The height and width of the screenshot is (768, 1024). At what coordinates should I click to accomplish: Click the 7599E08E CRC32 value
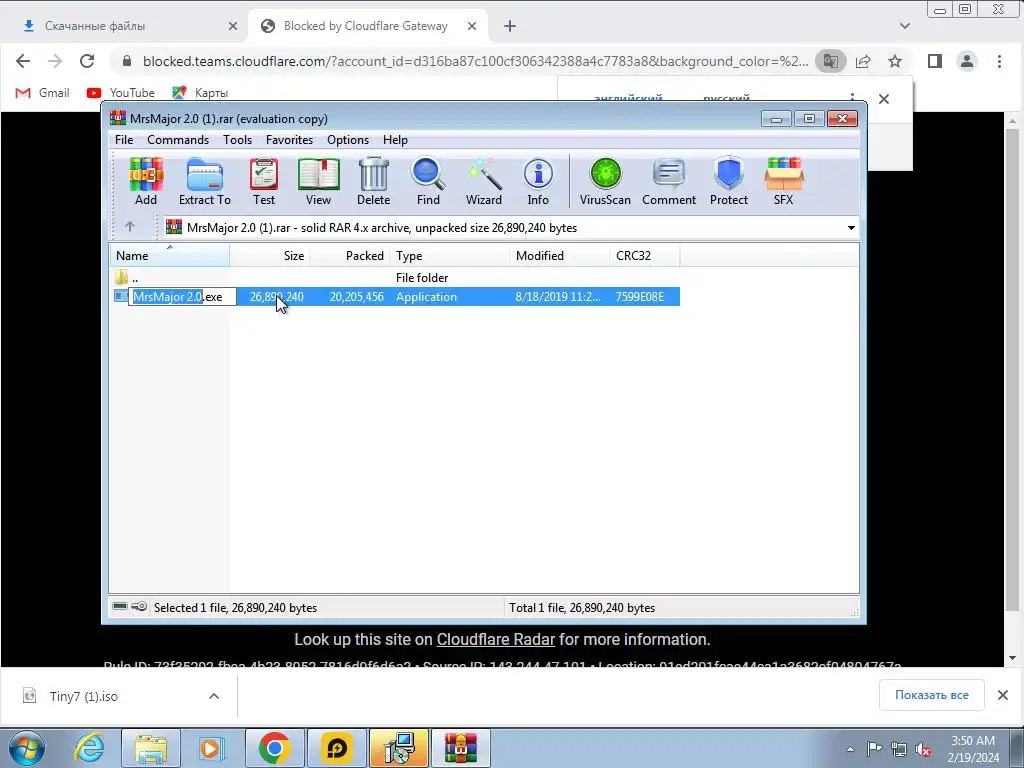639,296
